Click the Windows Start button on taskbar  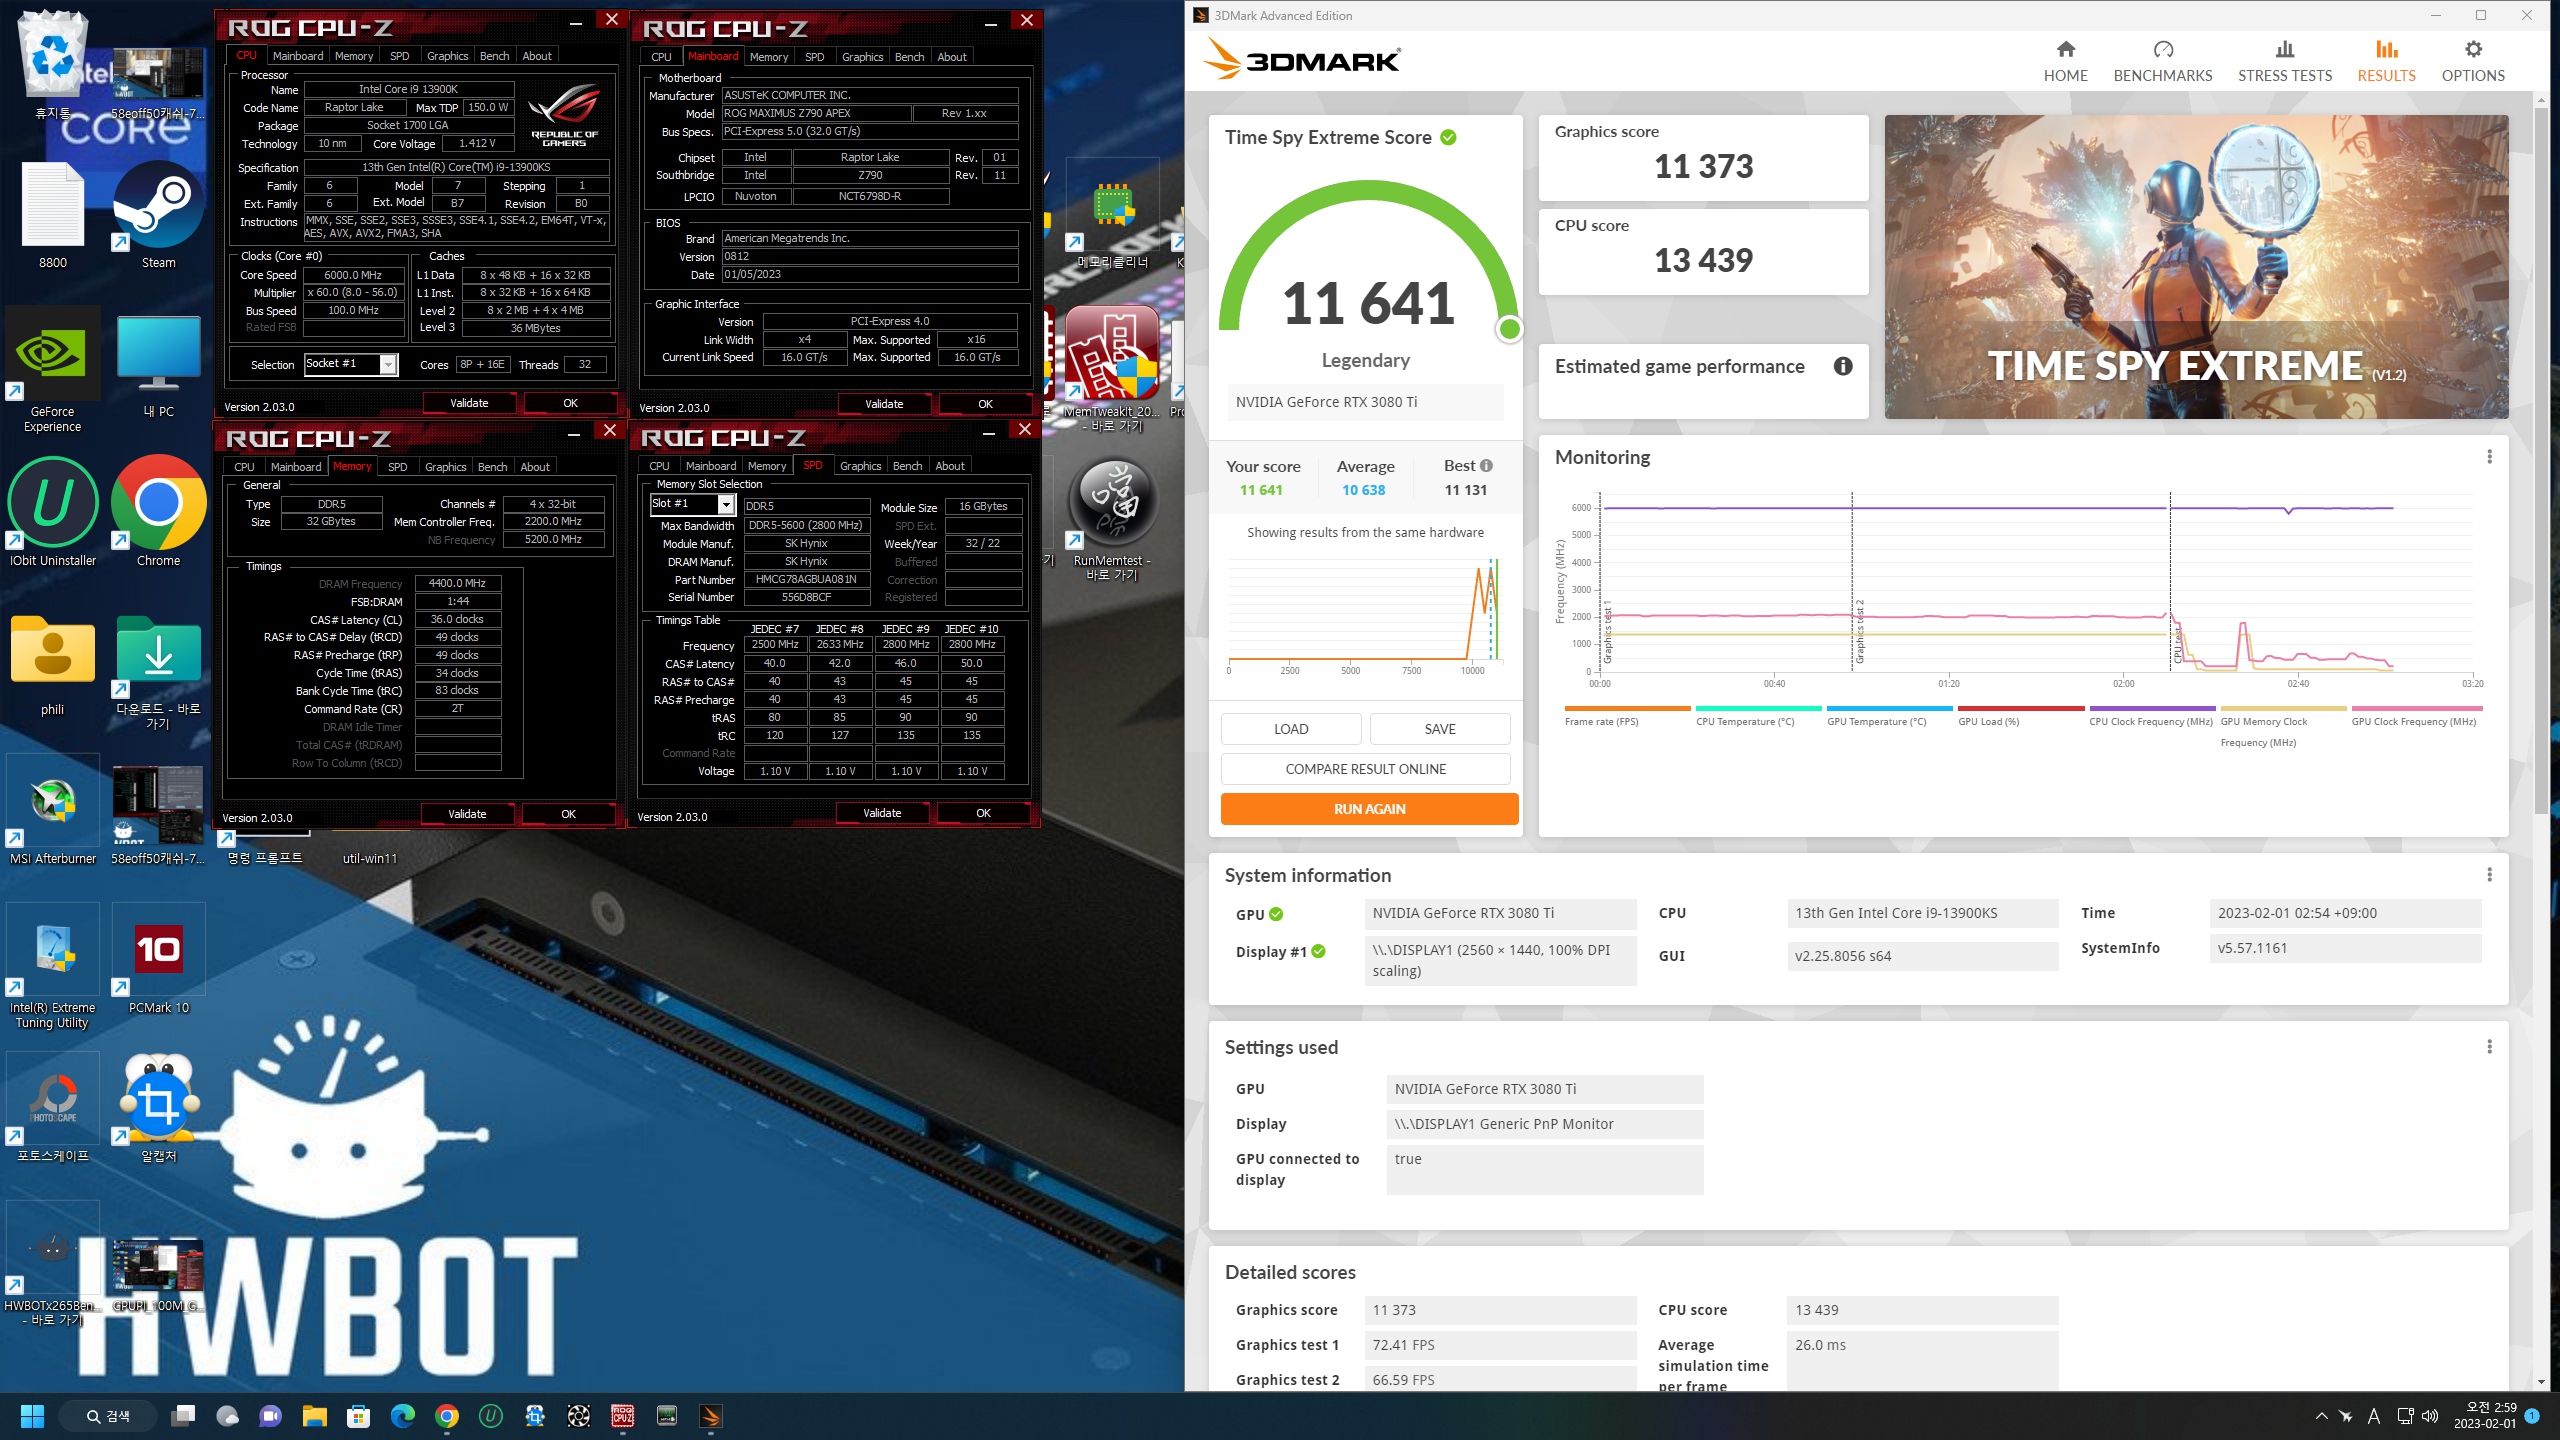(x=32, y=1416)
